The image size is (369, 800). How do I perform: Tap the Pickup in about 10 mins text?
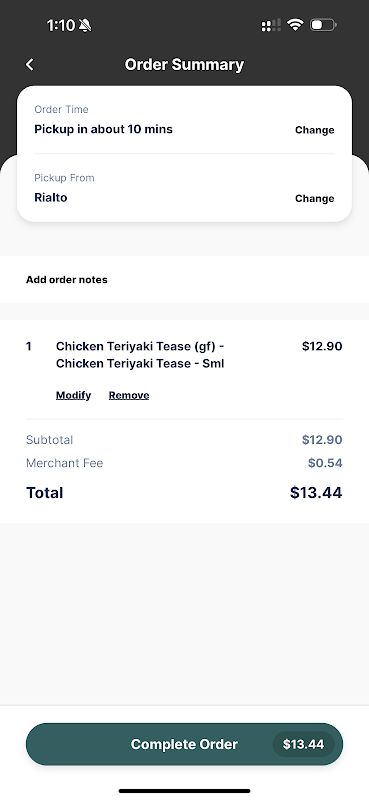(104, 129)
